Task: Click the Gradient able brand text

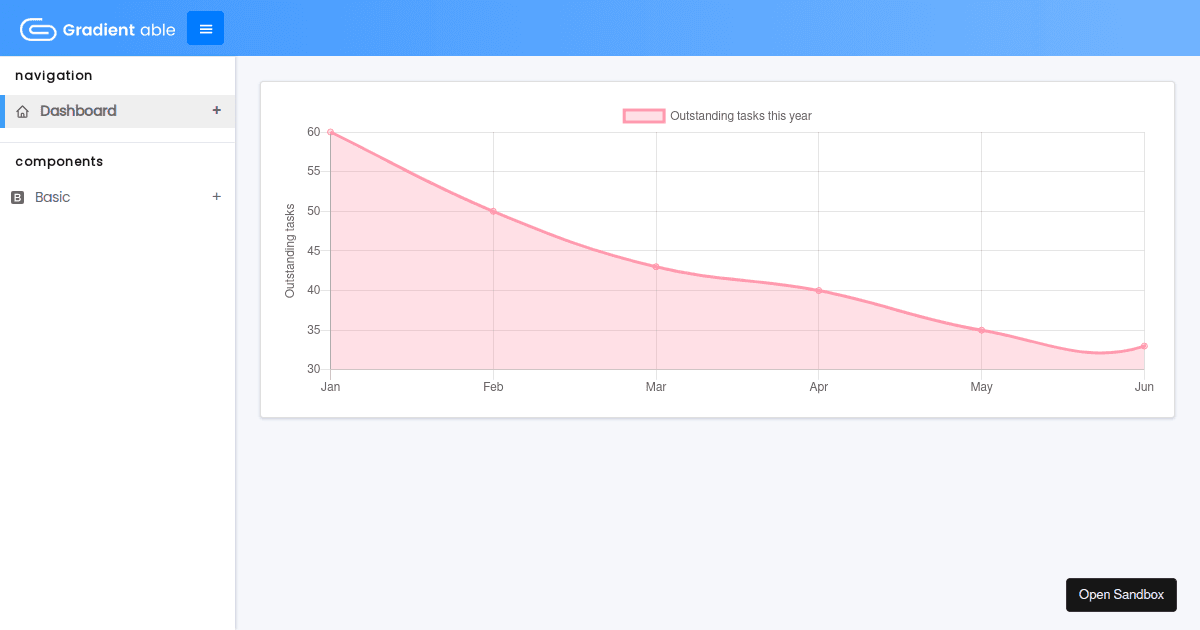Action: coord(119,30)
